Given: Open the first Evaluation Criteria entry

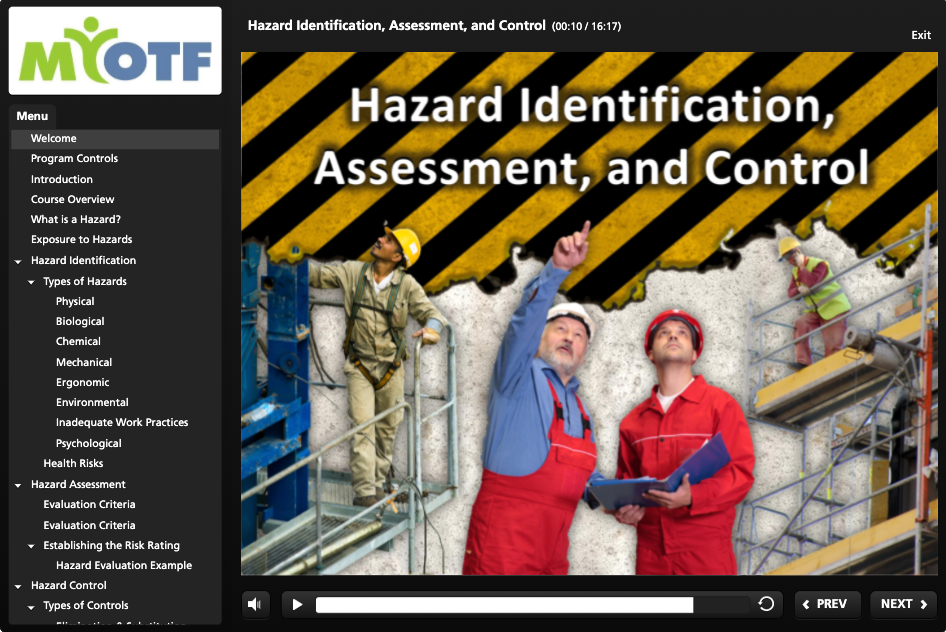Looking at the screenshot, I should tap(89, 504).
